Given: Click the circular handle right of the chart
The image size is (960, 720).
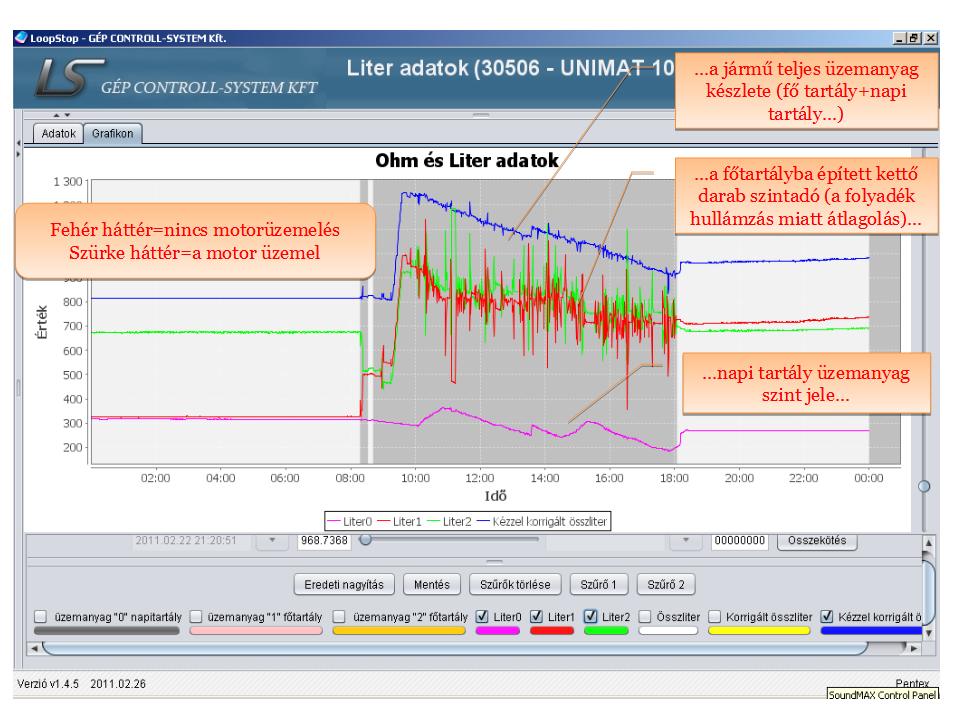Looking at the screenshot, I should pyautogui.click(x=924, y=485).
